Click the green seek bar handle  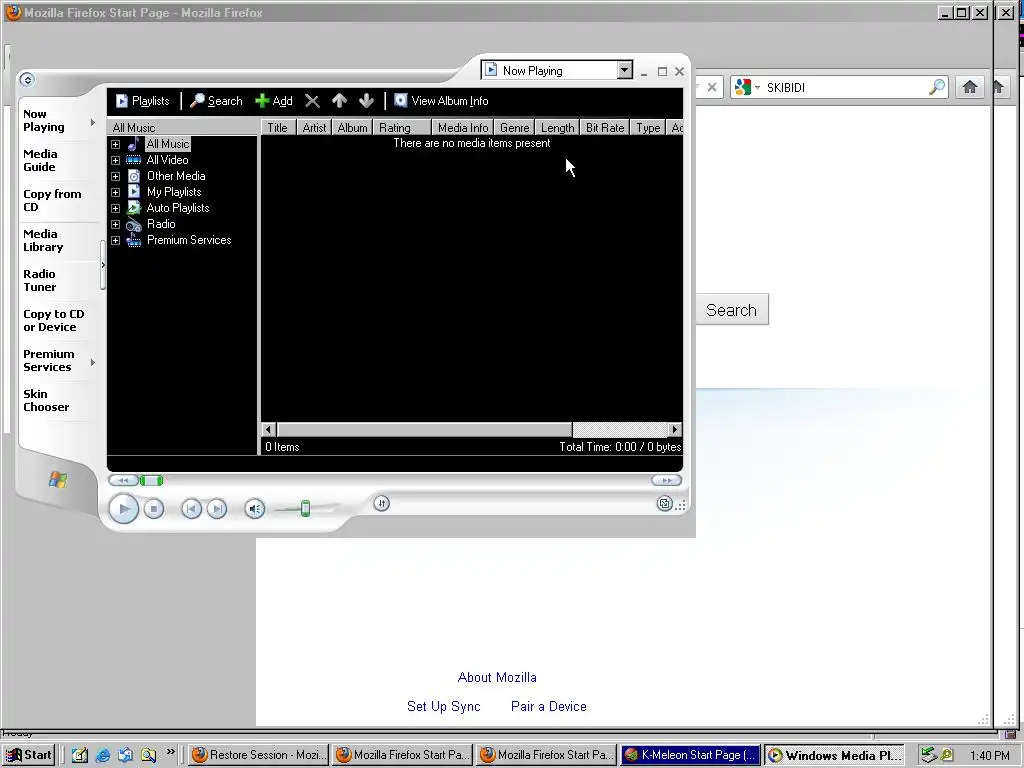[152, 481]
